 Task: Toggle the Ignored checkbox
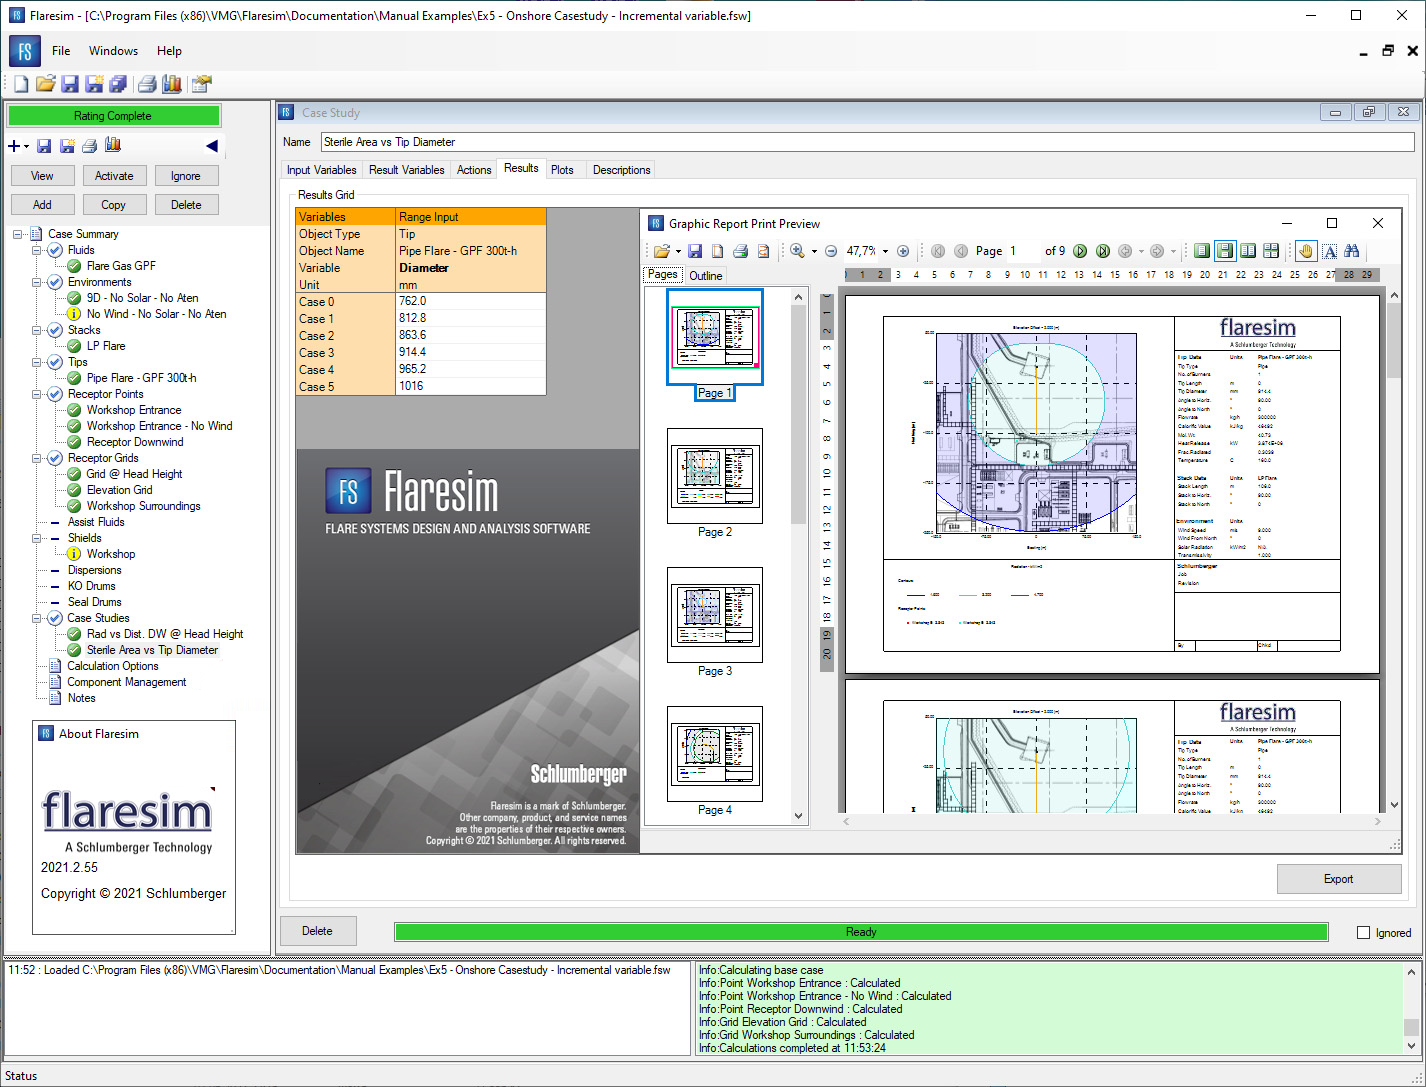(1363, 932)
